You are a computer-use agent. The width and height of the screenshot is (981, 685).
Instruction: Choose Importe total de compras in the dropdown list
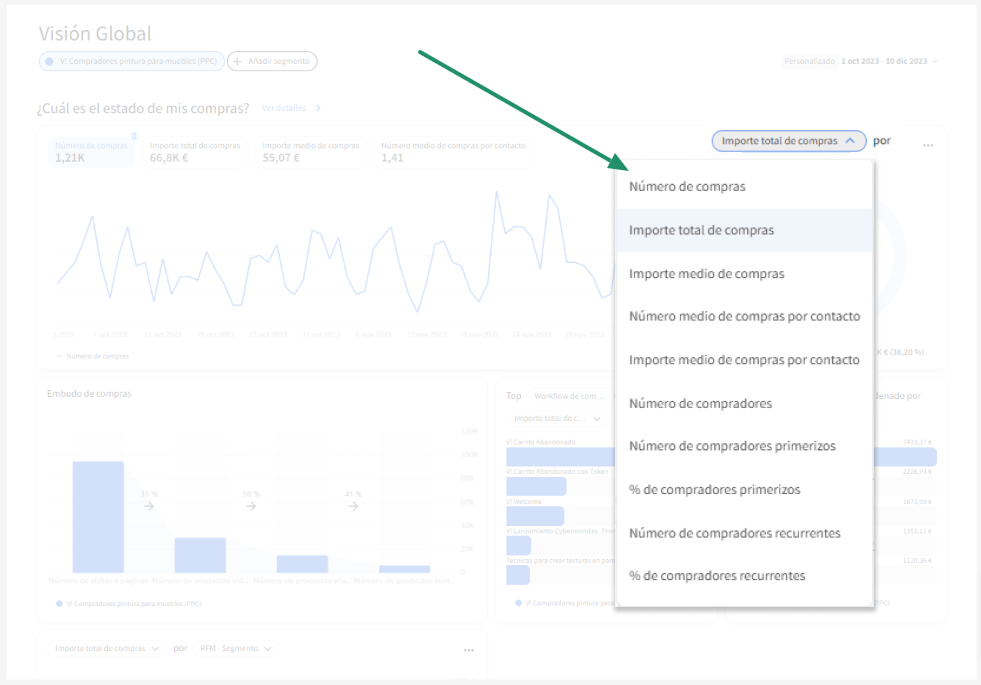tap(745, 230)
